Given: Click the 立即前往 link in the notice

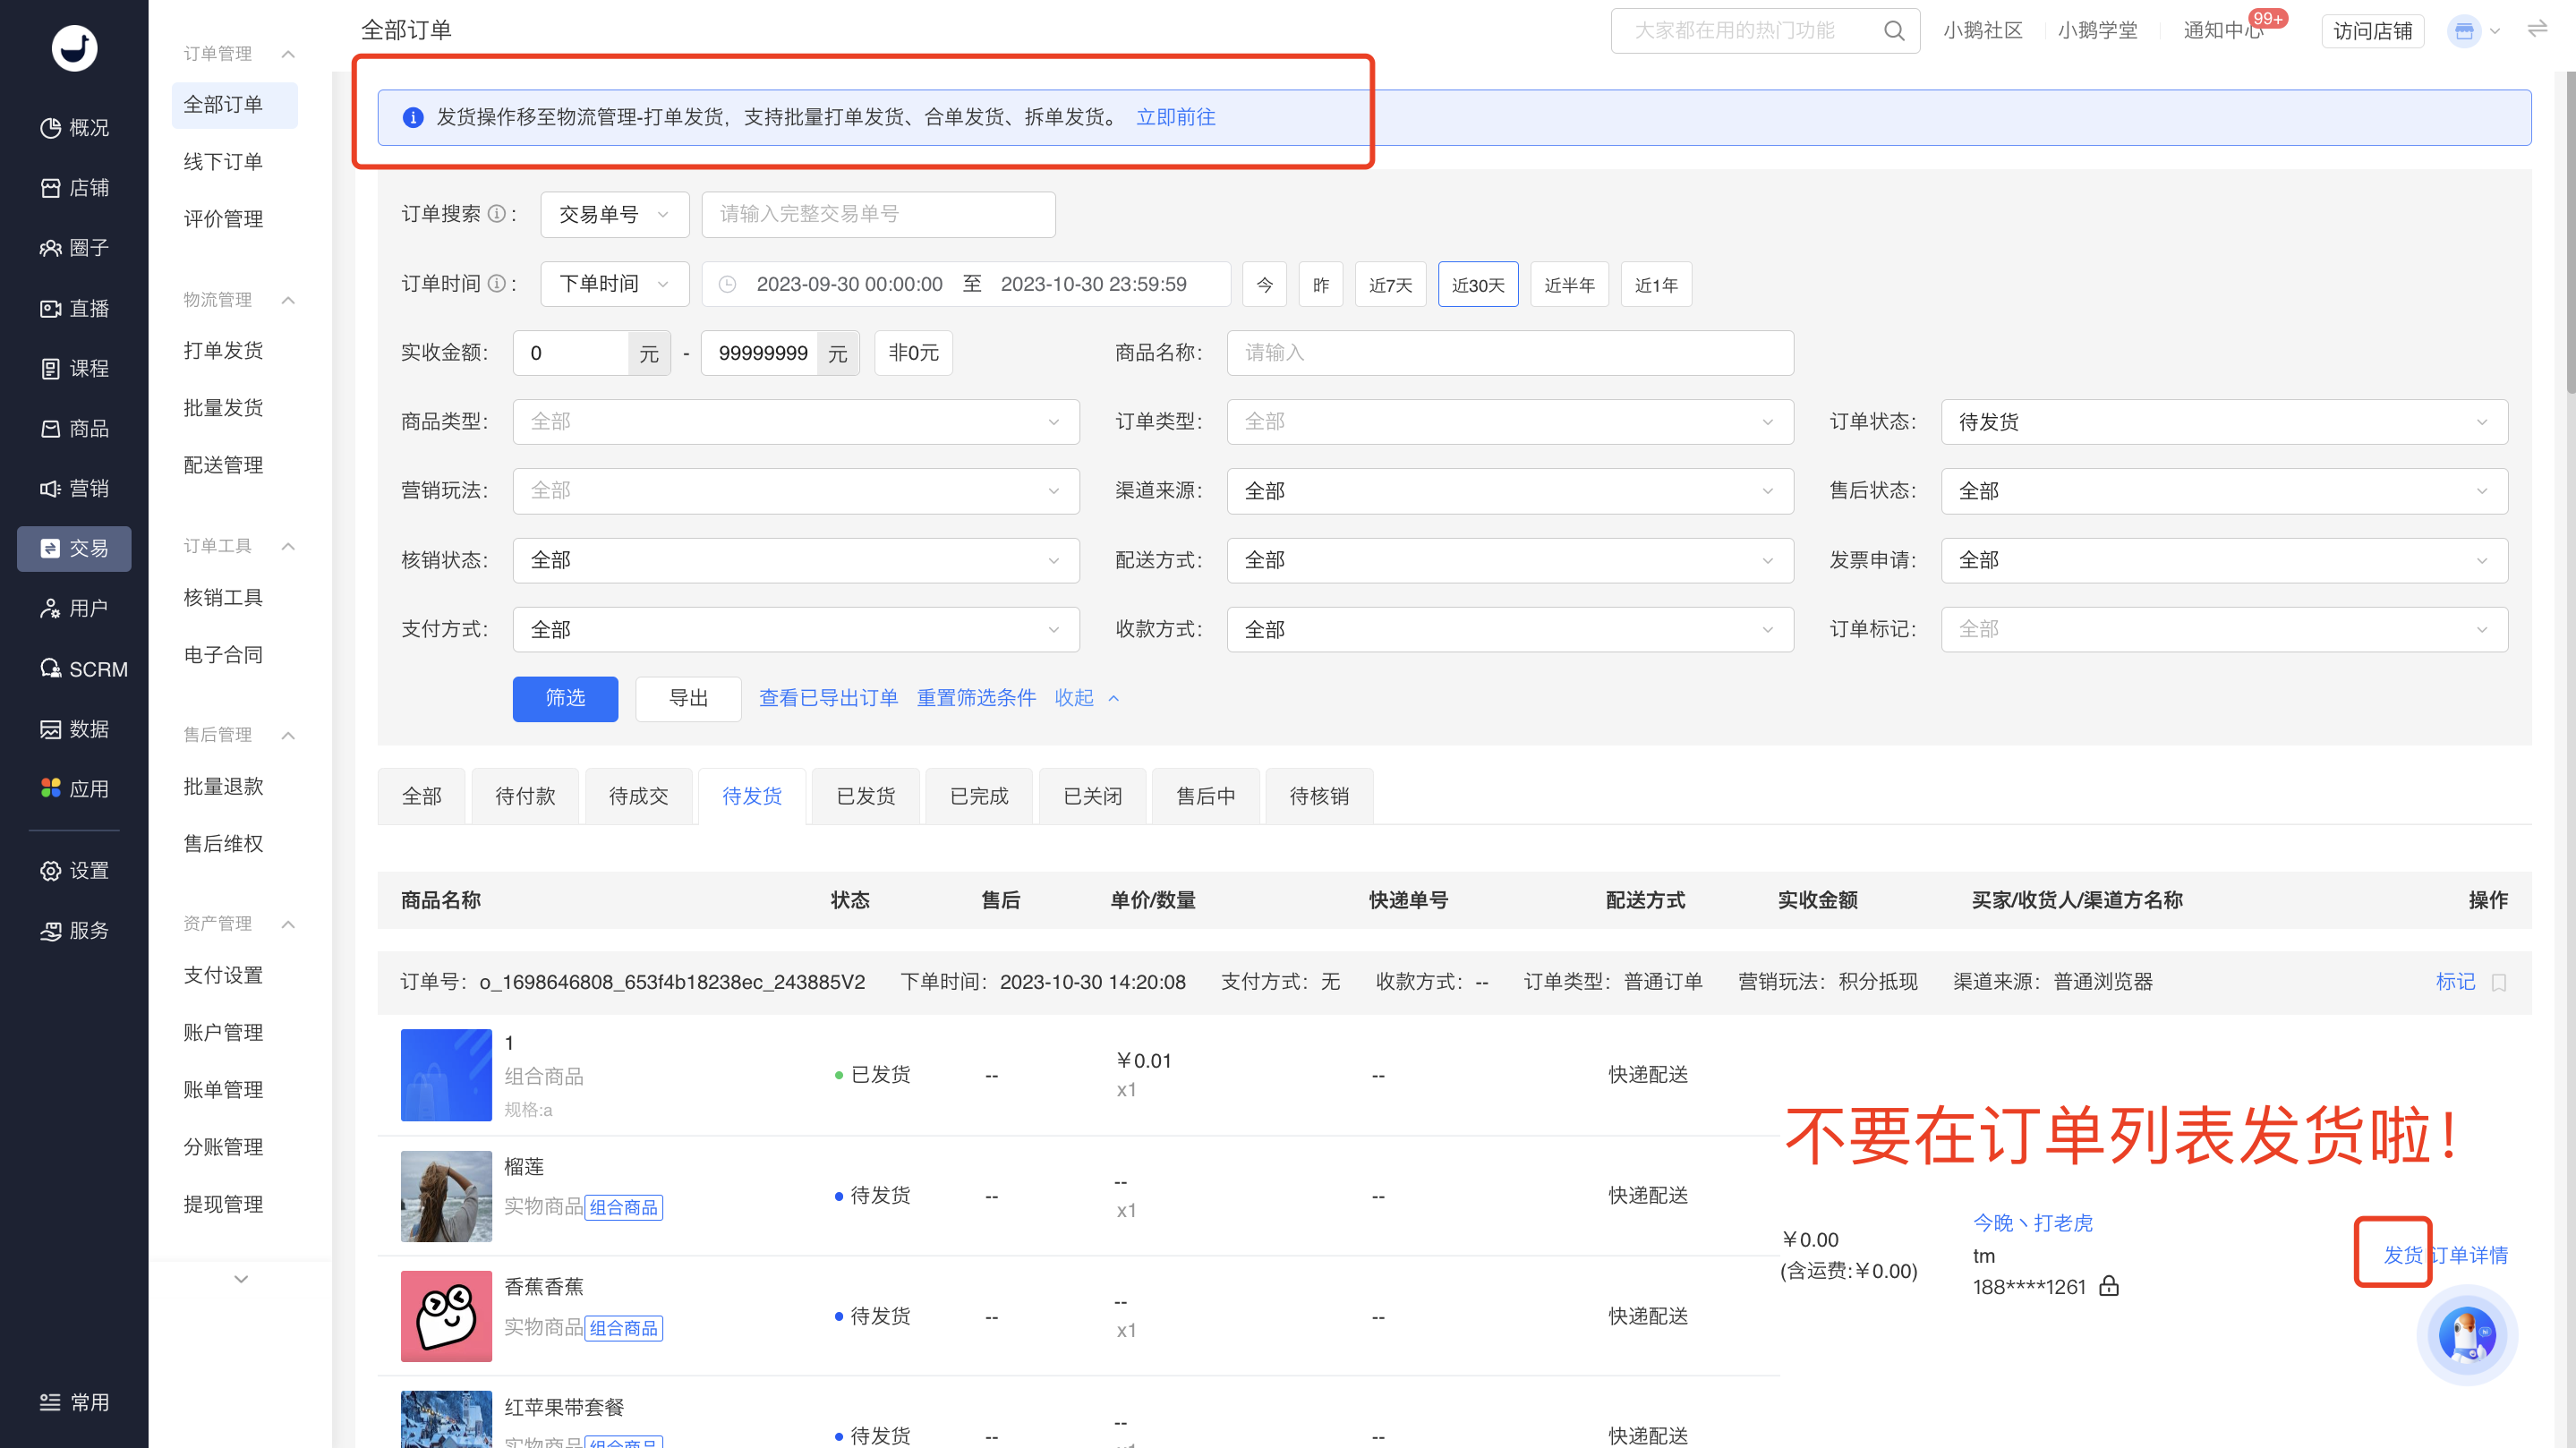Looking at the screenshot, I should point(1175,118).
